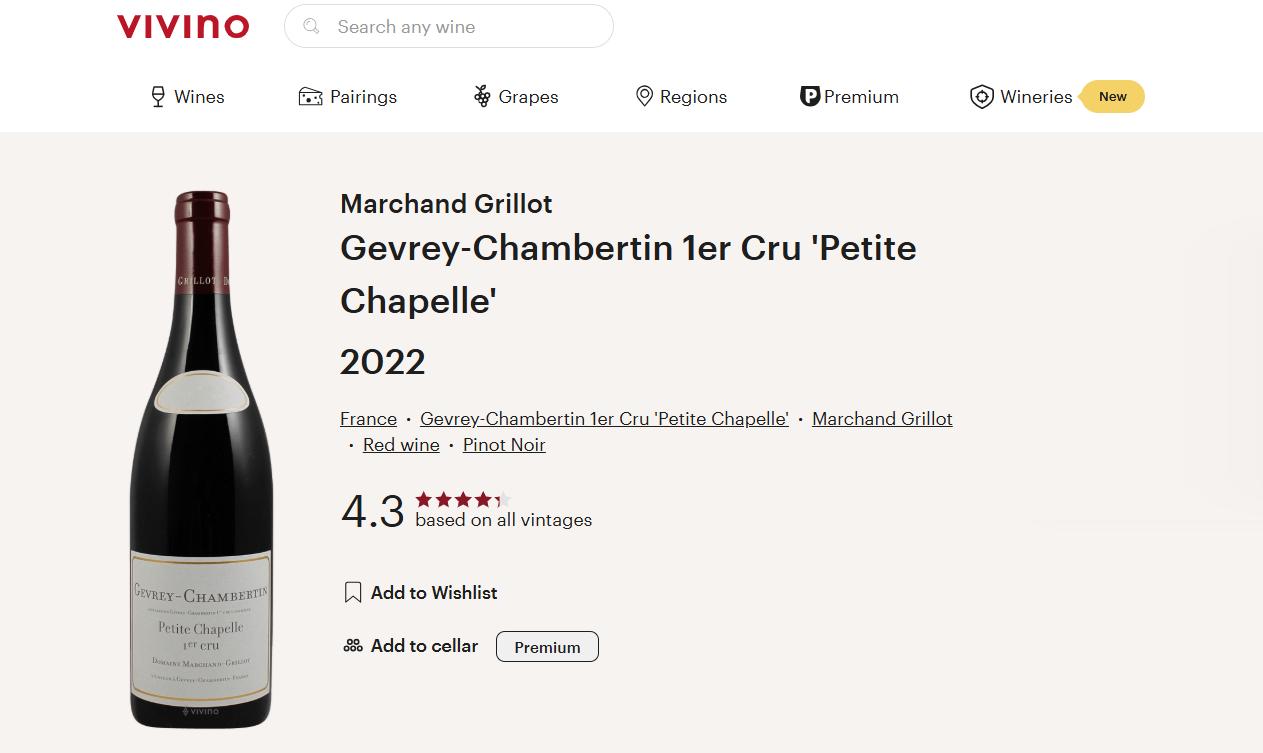Click the Vivino logo

tap(183, 26)
